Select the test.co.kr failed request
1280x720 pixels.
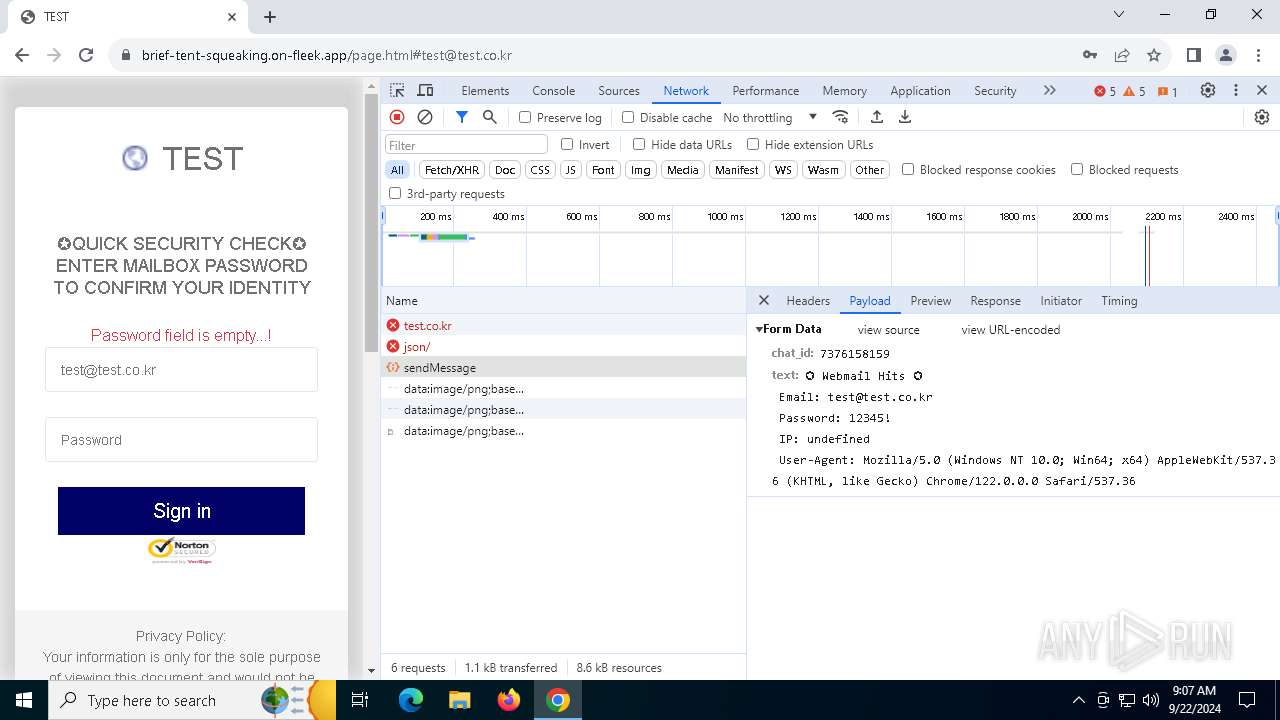click(x=563, y=325)
